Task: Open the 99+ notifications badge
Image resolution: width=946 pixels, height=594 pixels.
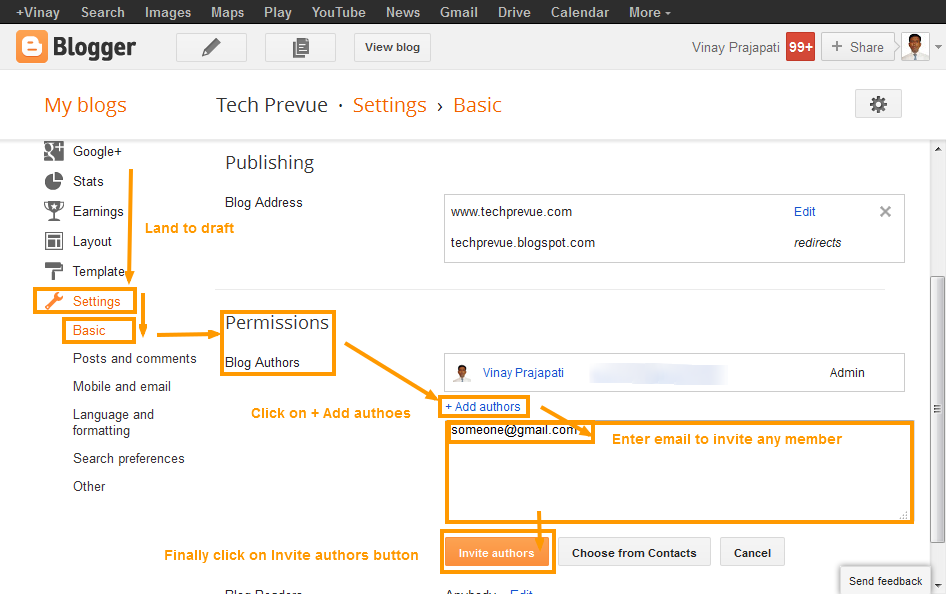Action: [801, 47]
